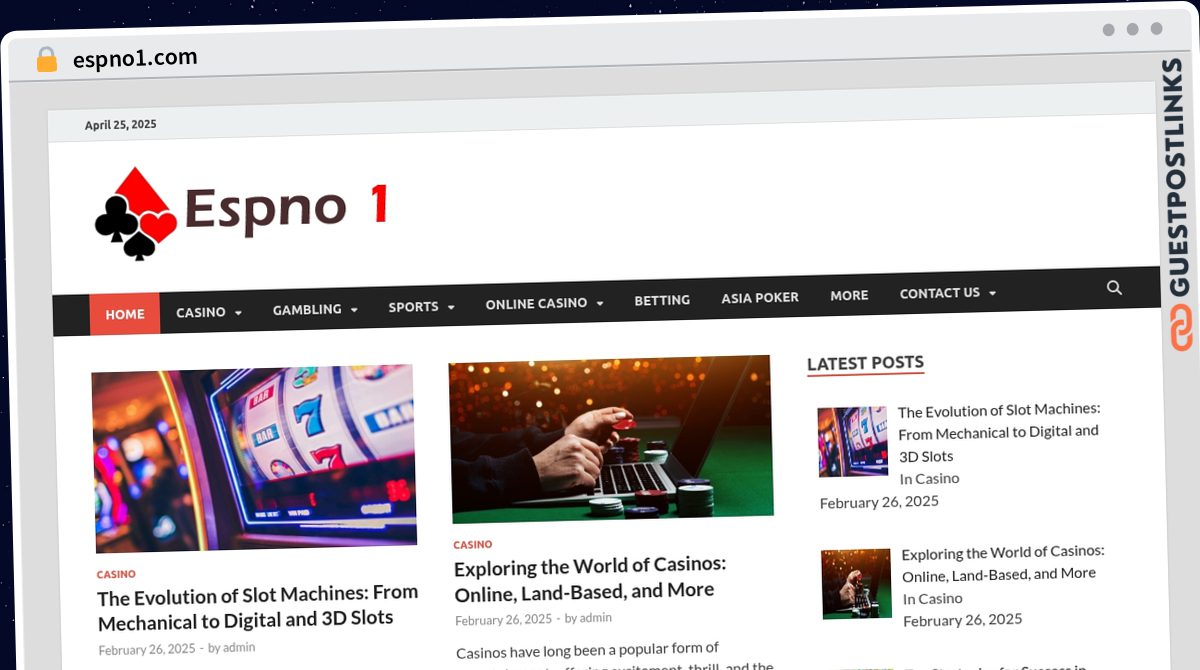Image resolution: width=1200 pixels, height=670 pixels.
Task: Click the Latest Posts heading
Action: click(x=865, y=364)
